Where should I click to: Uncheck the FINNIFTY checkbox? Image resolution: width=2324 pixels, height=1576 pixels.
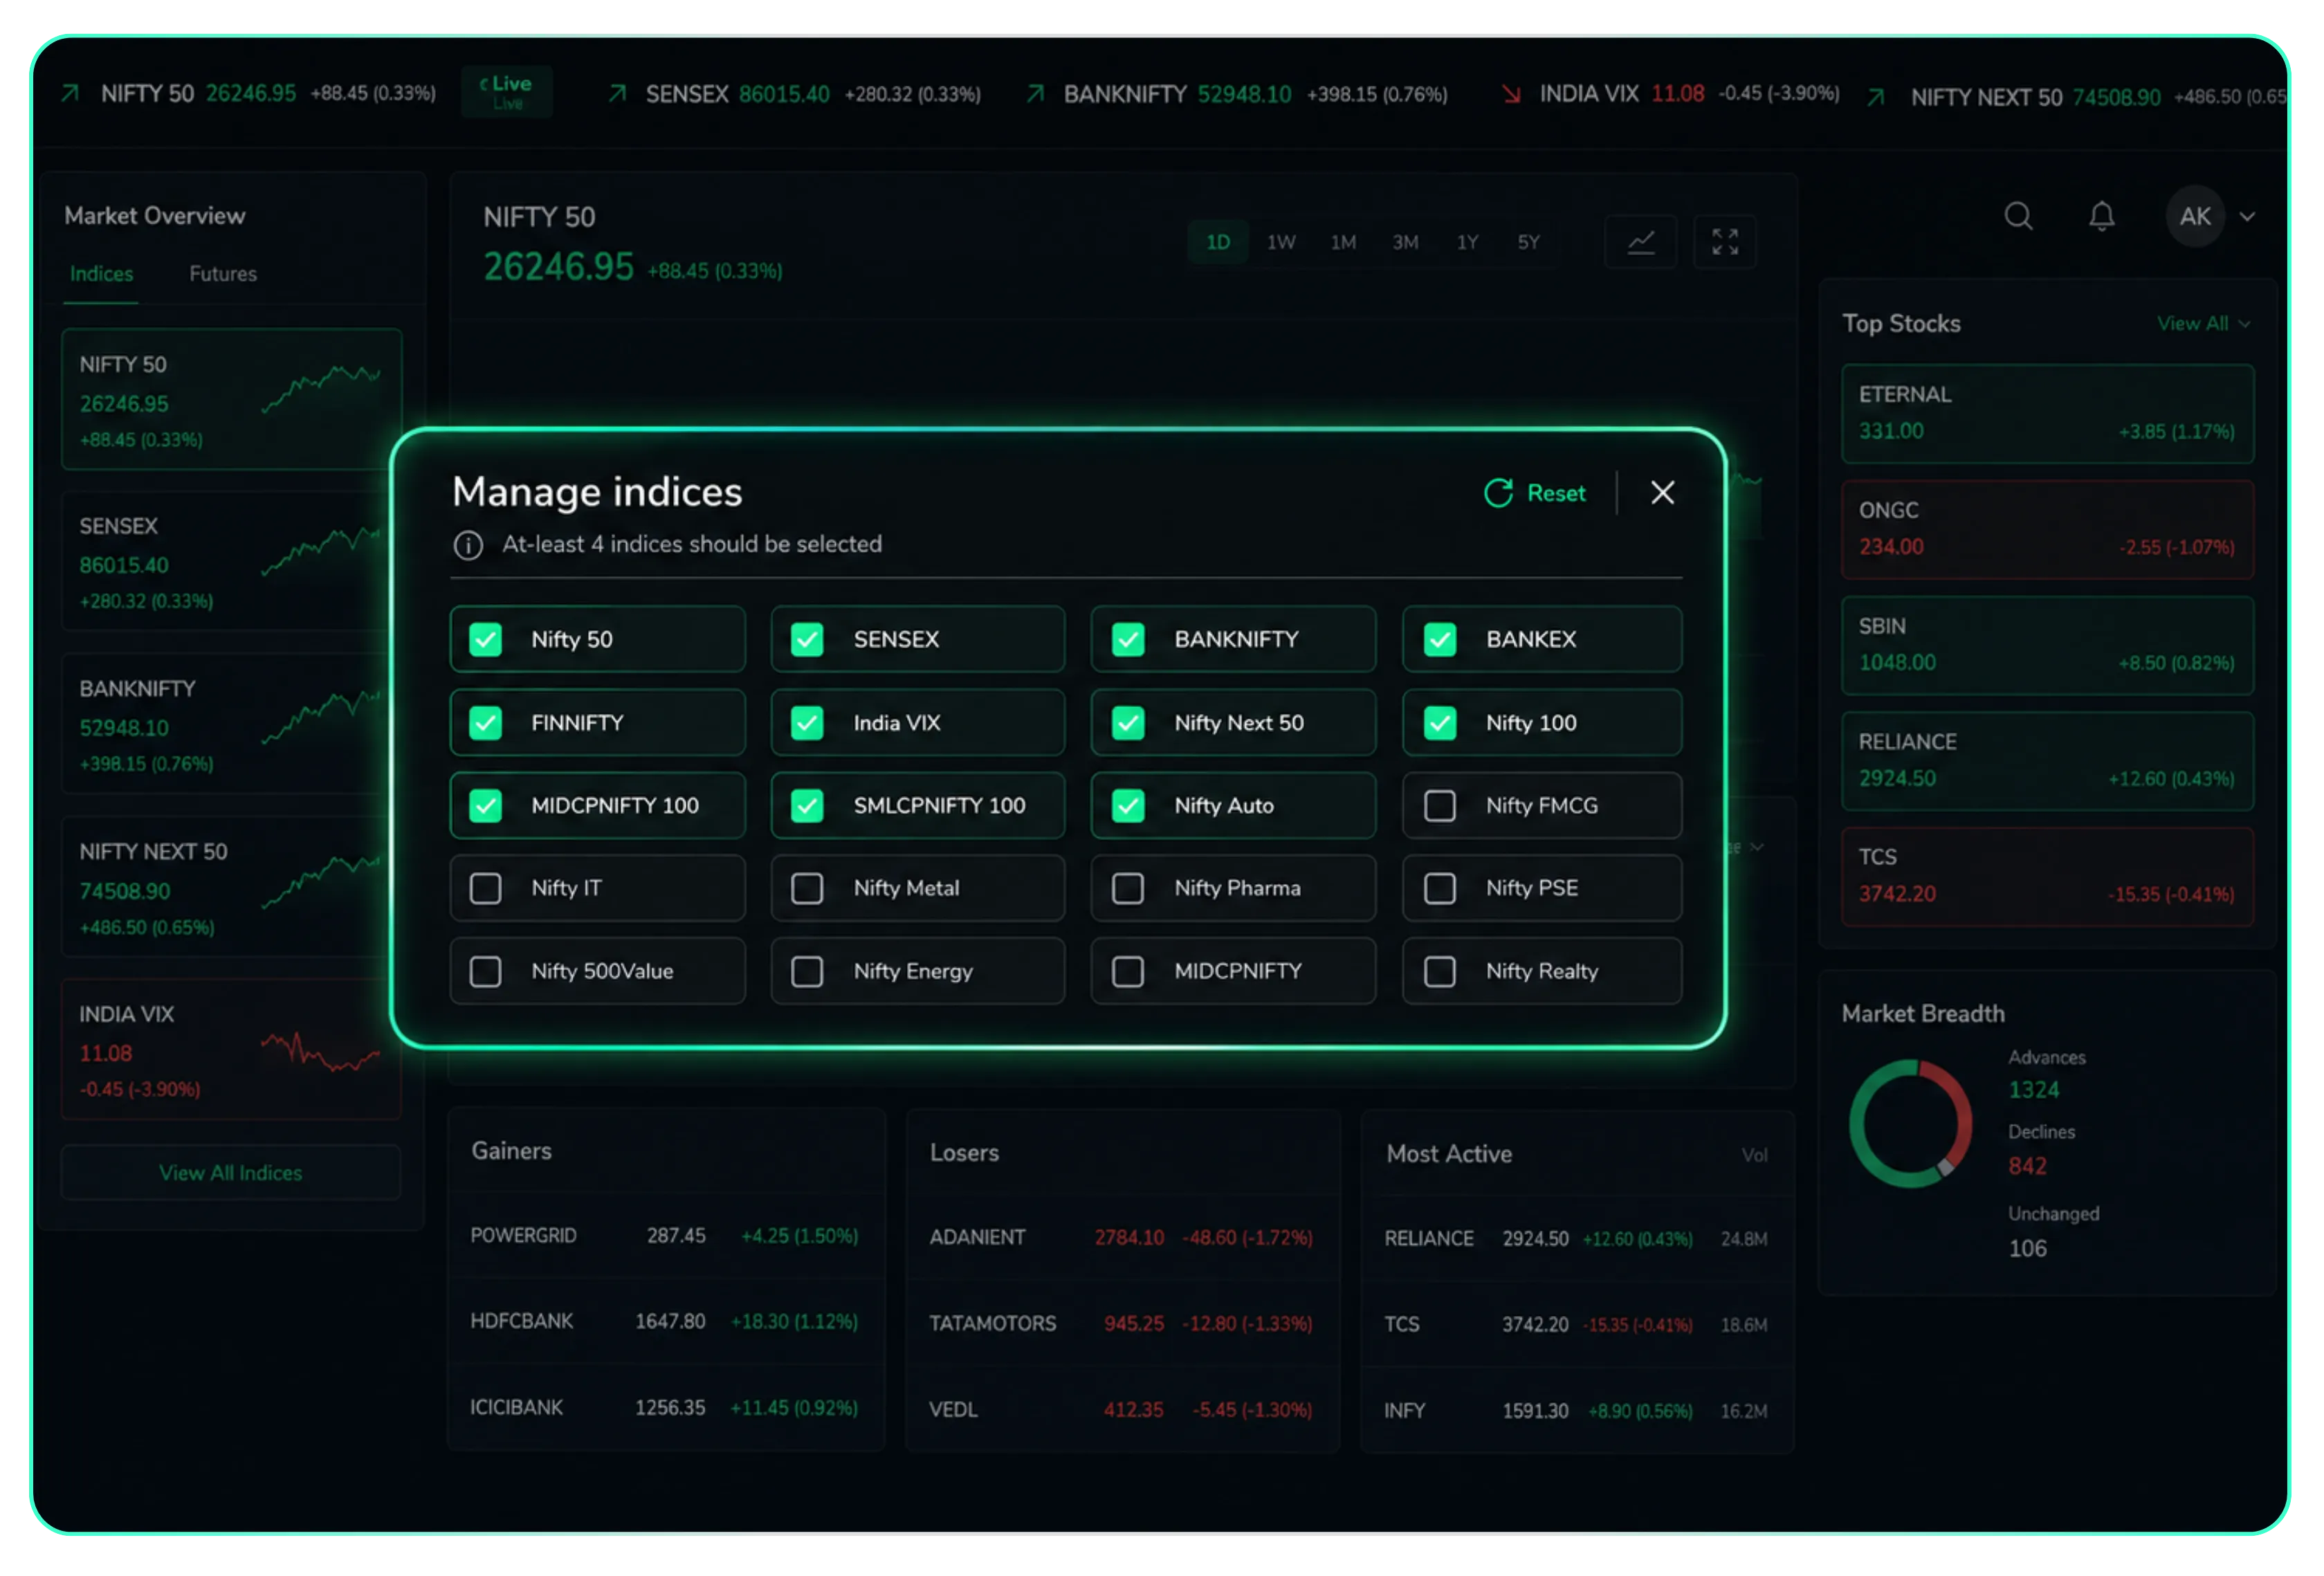coord(485,723)
